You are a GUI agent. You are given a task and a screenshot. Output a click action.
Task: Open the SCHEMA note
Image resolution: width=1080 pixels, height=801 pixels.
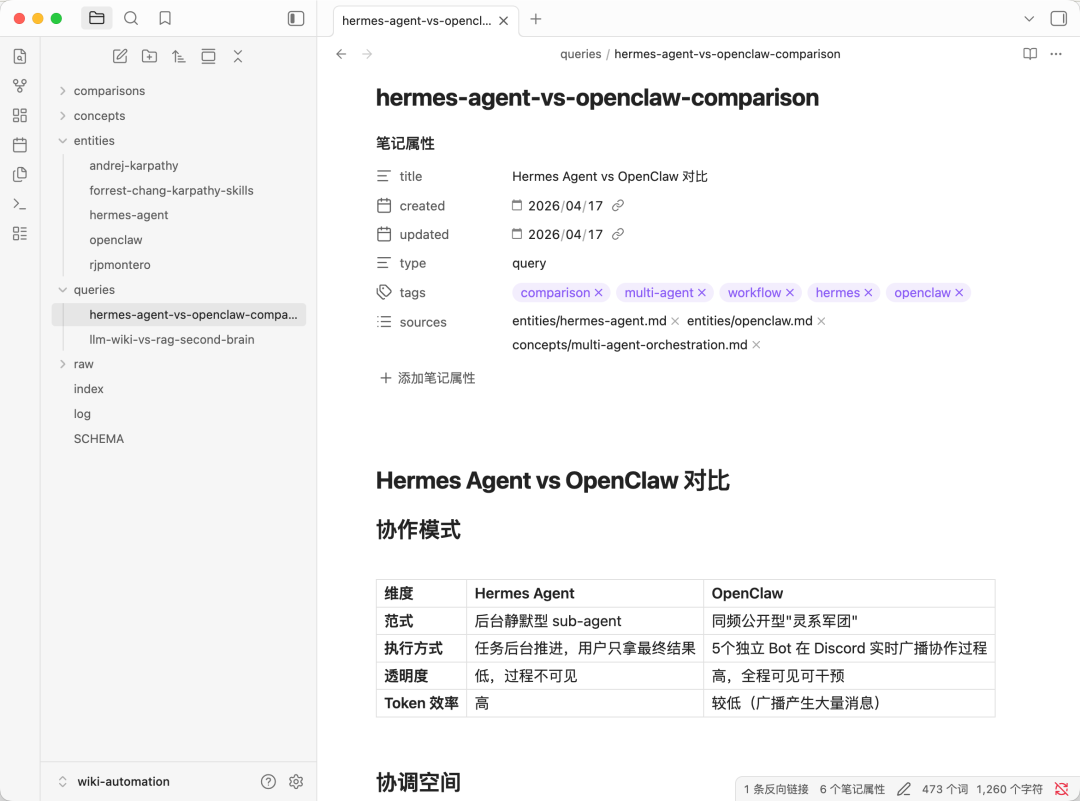[x=98, y=439]
